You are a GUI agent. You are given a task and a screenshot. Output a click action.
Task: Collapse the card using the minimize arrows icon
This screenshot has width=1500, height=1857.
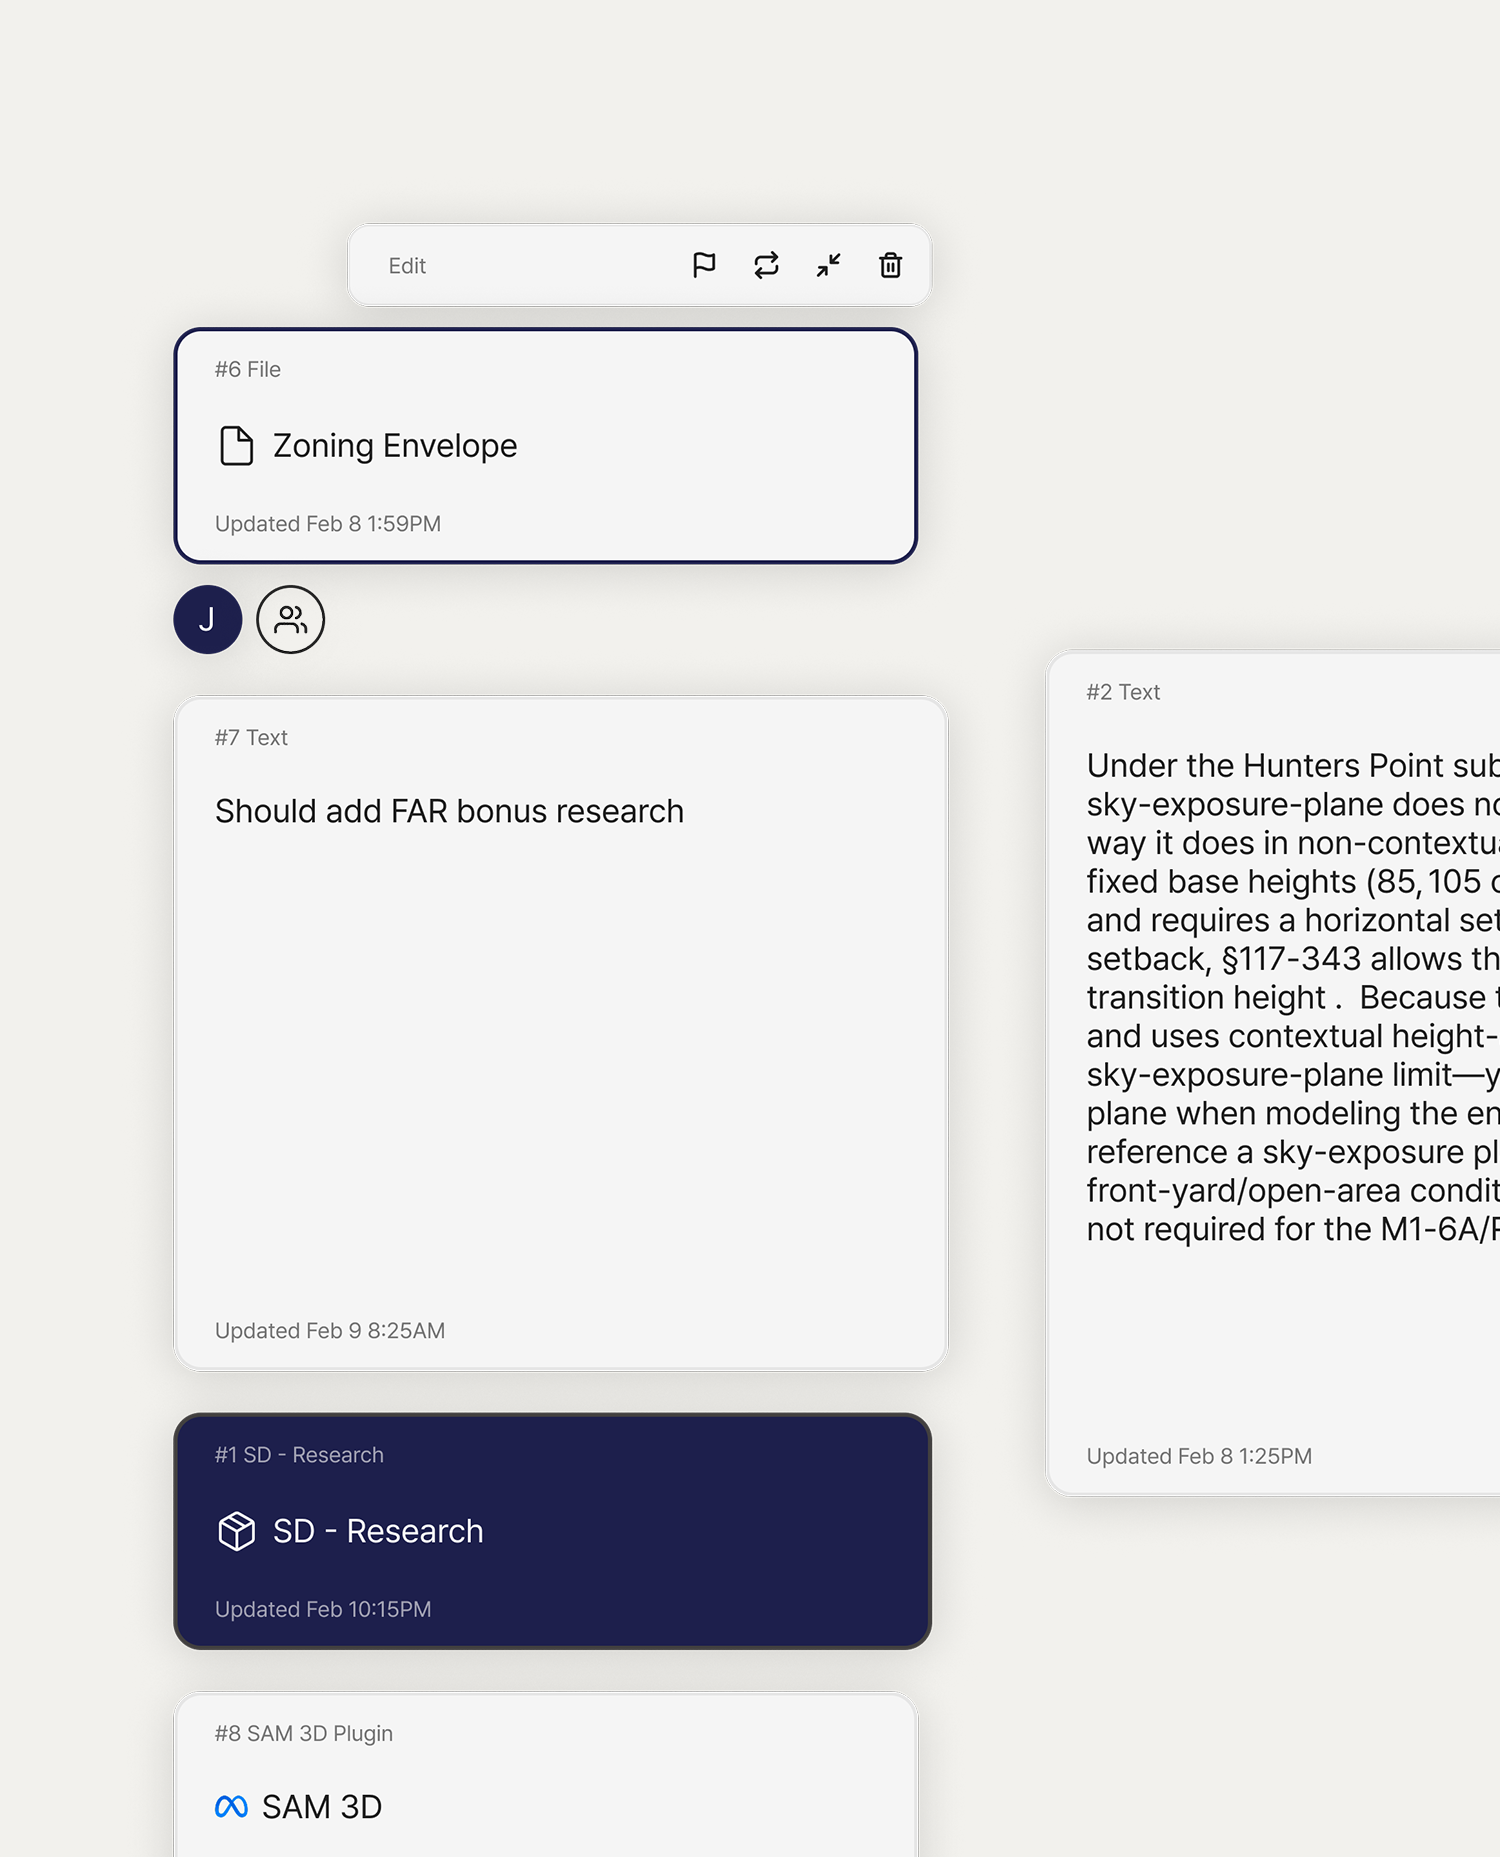point(828,265)
